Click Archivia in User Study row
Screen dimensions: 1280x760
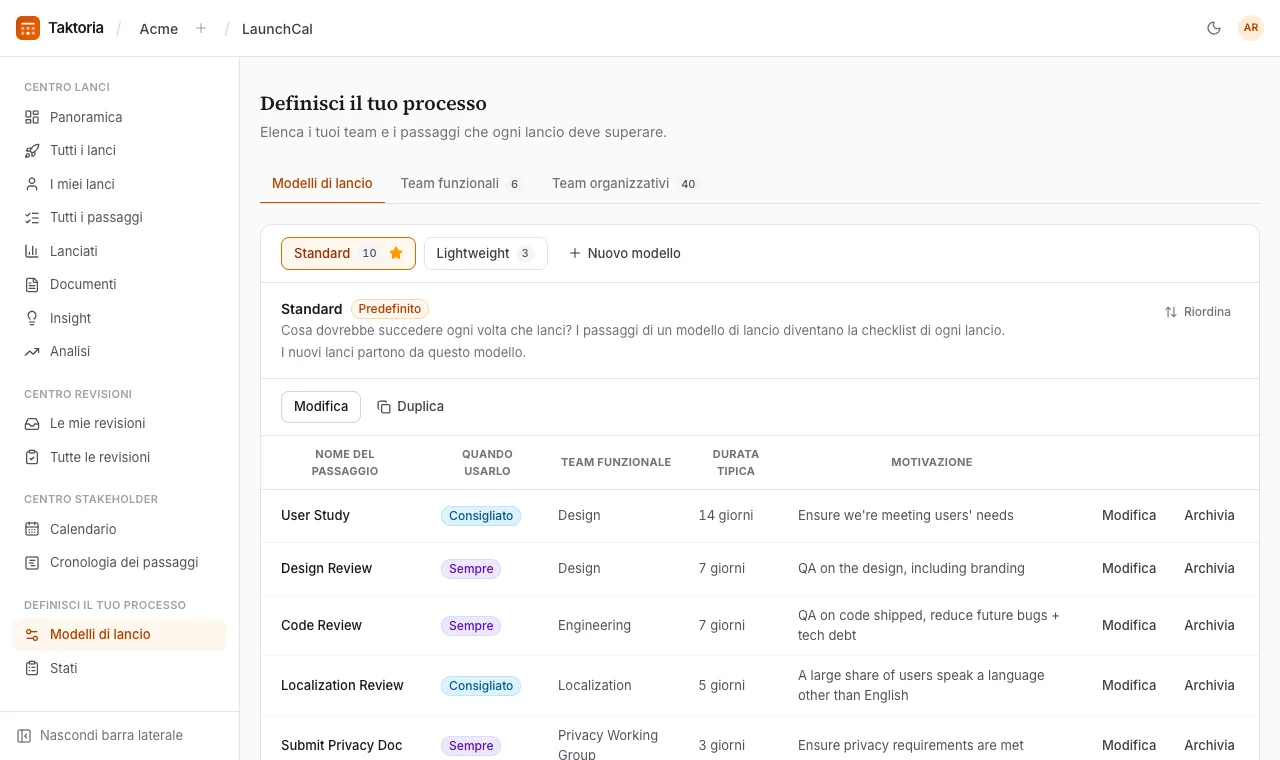pyautogui.click(x=1209, y=515)
